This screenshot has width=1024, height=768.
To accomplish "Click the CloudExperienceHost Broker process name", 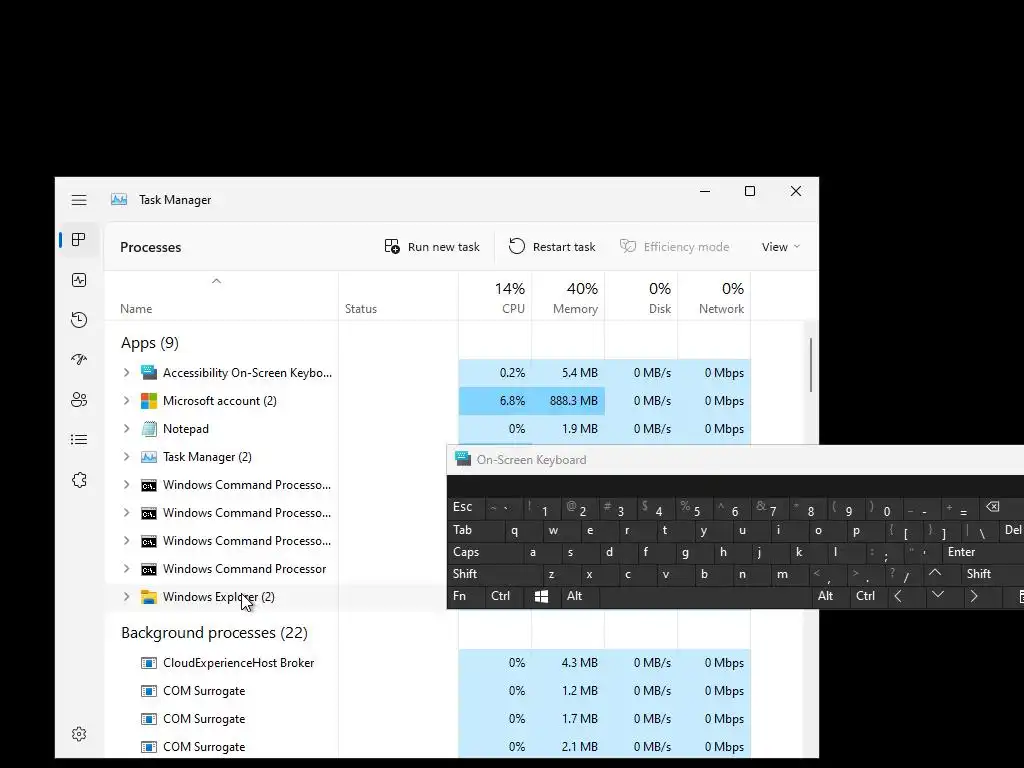I will tap(238, 663).
